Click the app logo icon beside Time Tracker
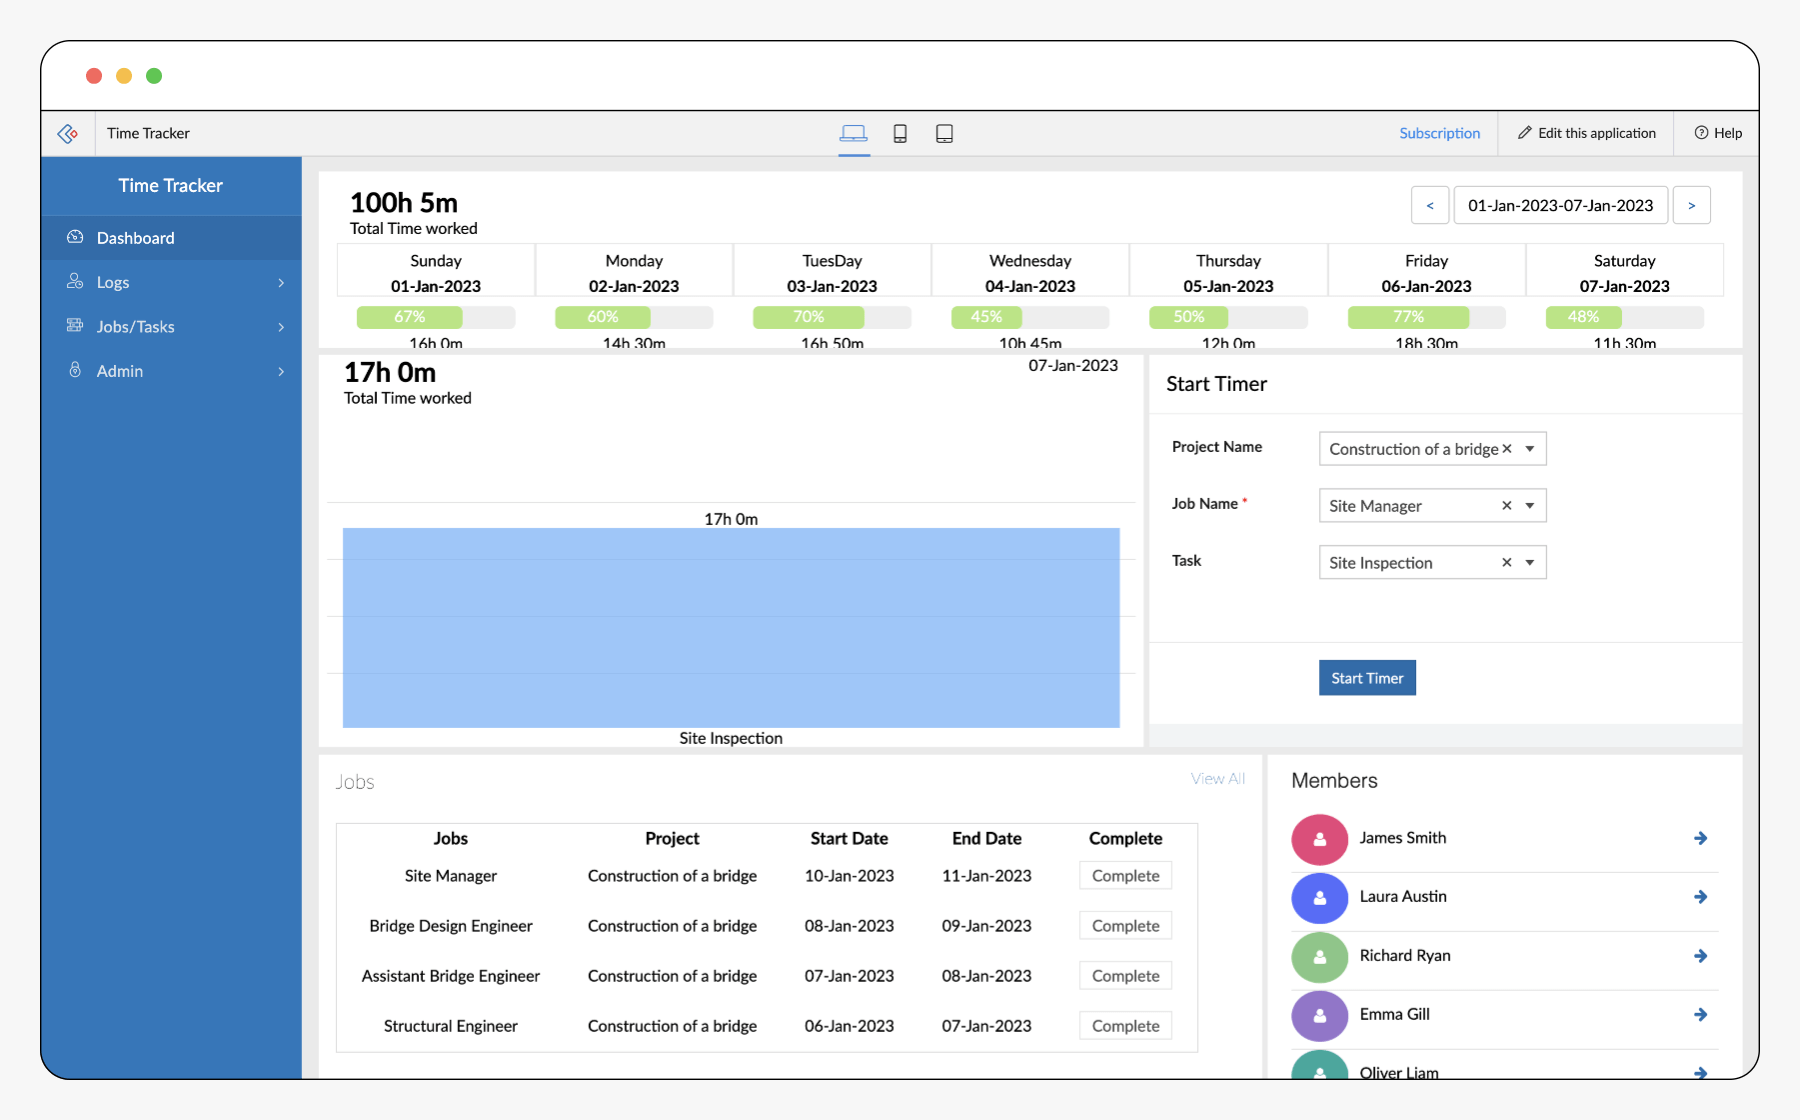This screenshot has height=1120, width=1800. click(x=68, y=133)
